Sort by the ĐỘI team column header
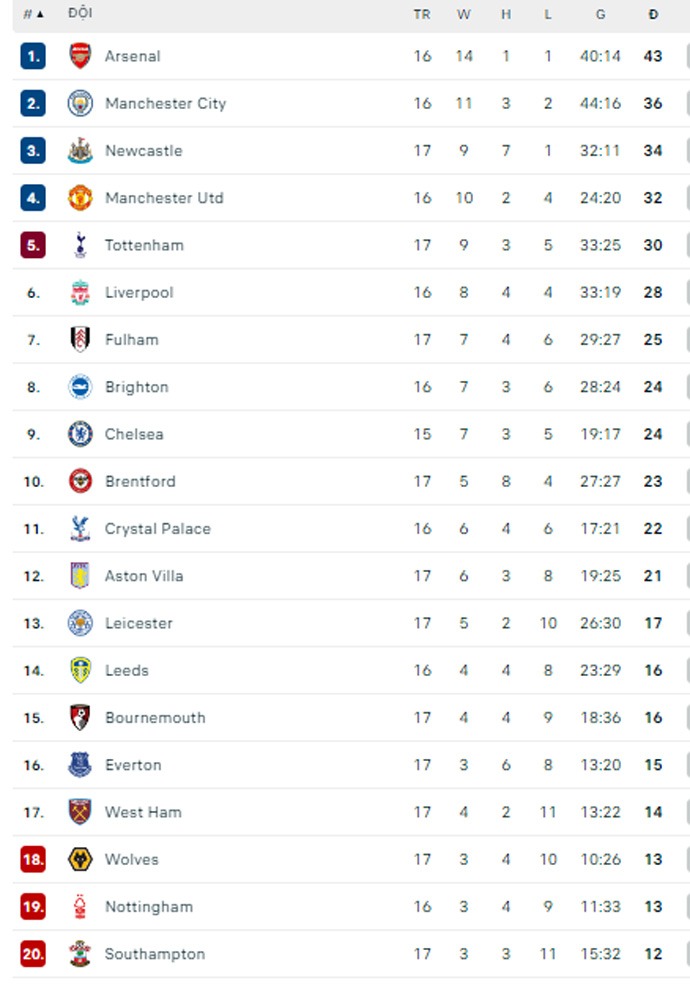690x986 pixels. click(80, 14)
